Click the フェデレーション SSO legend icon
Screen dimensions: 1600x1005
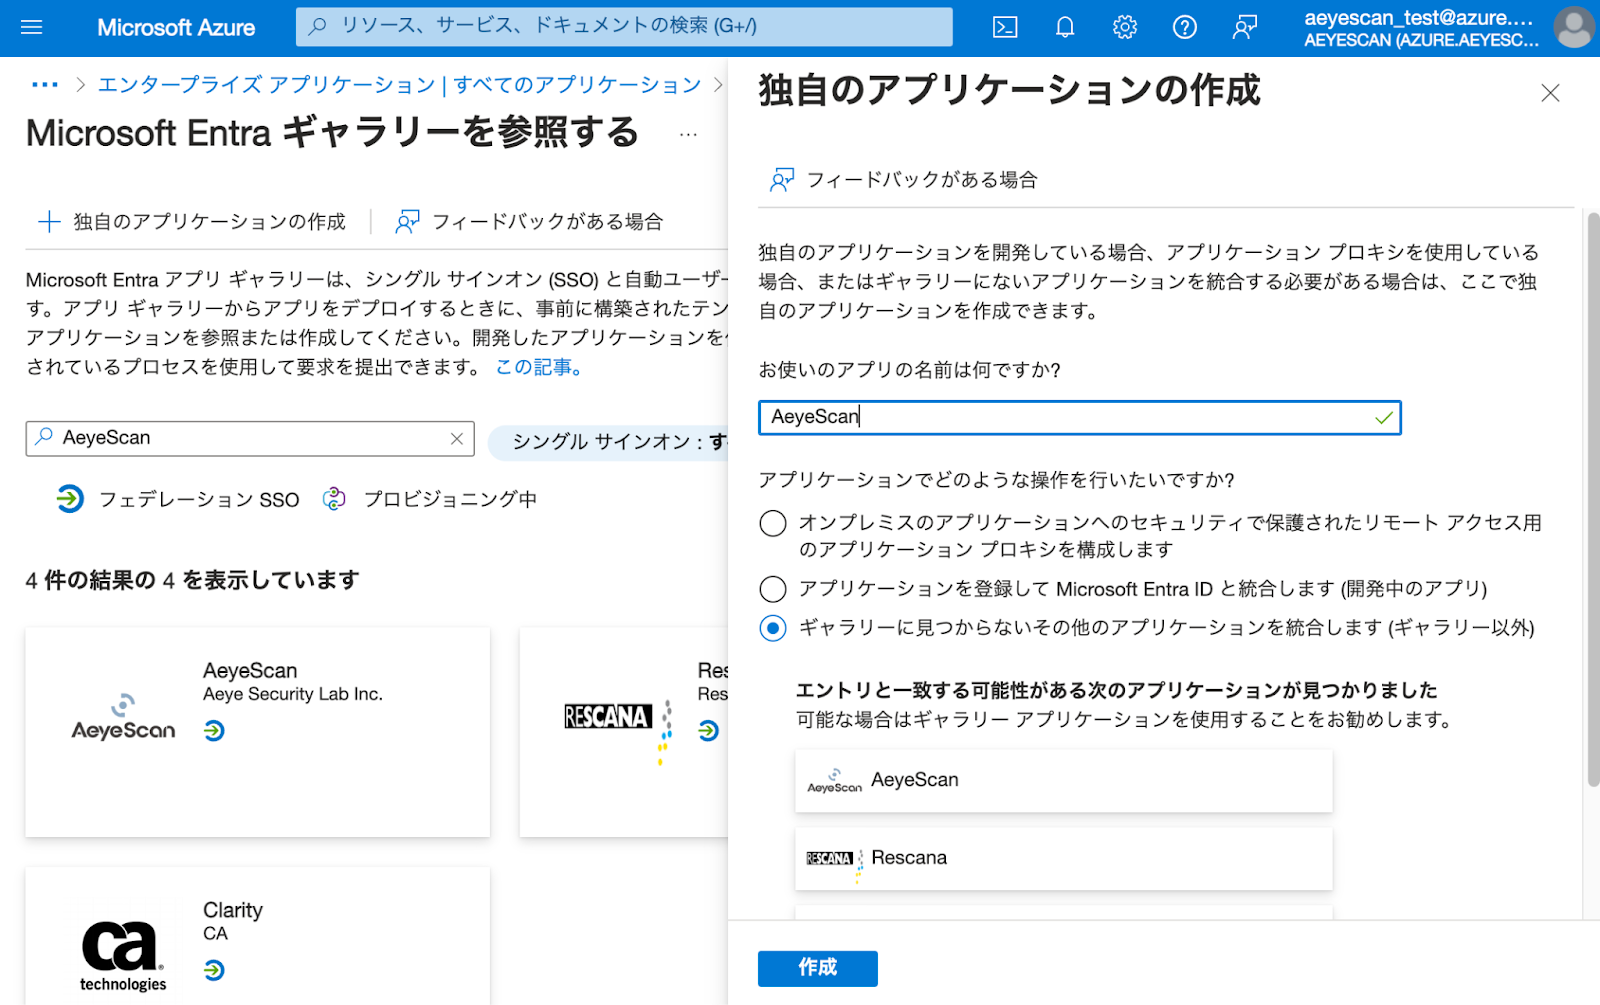(x=70, y=498)
